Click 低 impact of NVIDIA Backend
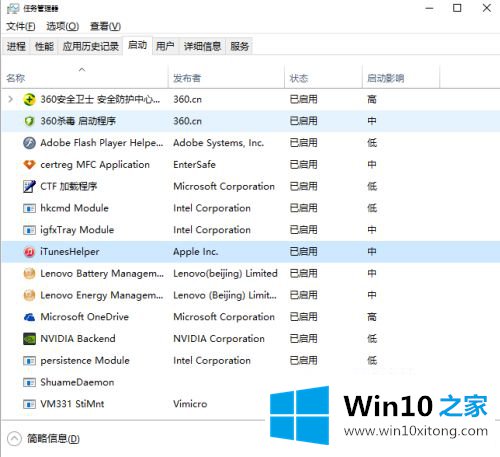Image resolution: width=500 pixels, height=457 pixels. [x=372, y=339]
